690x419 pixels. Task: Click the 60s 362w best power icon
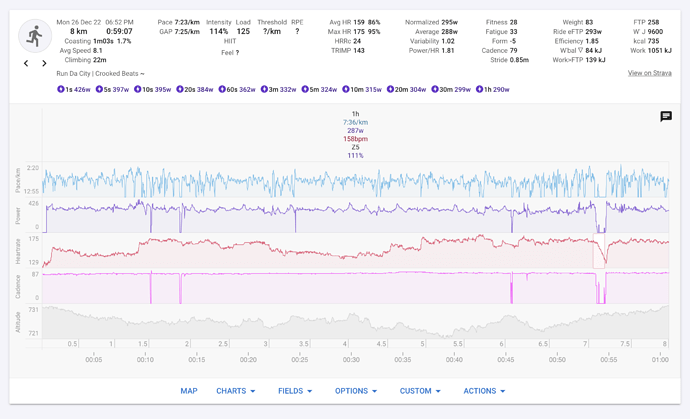tap(222, 89)
